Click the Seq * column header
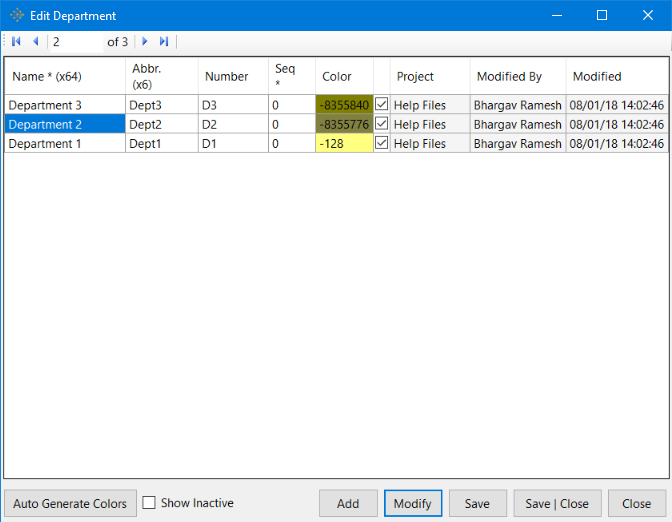 [292, 76]
